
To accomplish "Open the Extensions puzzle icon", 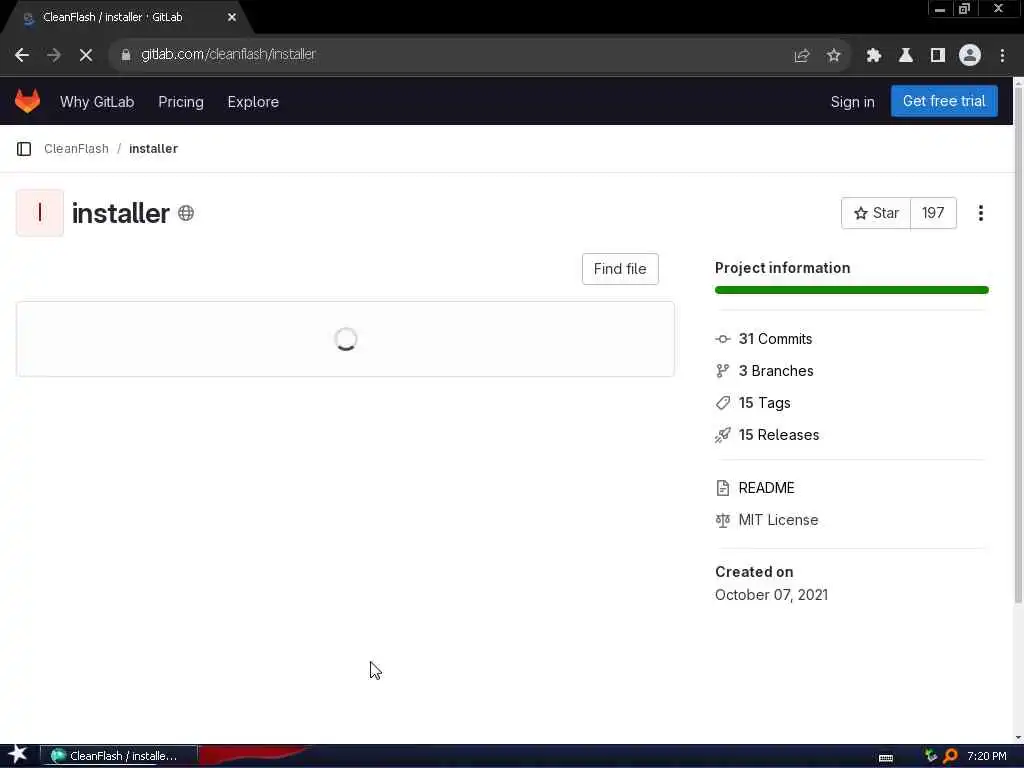I will click(874, 56).
